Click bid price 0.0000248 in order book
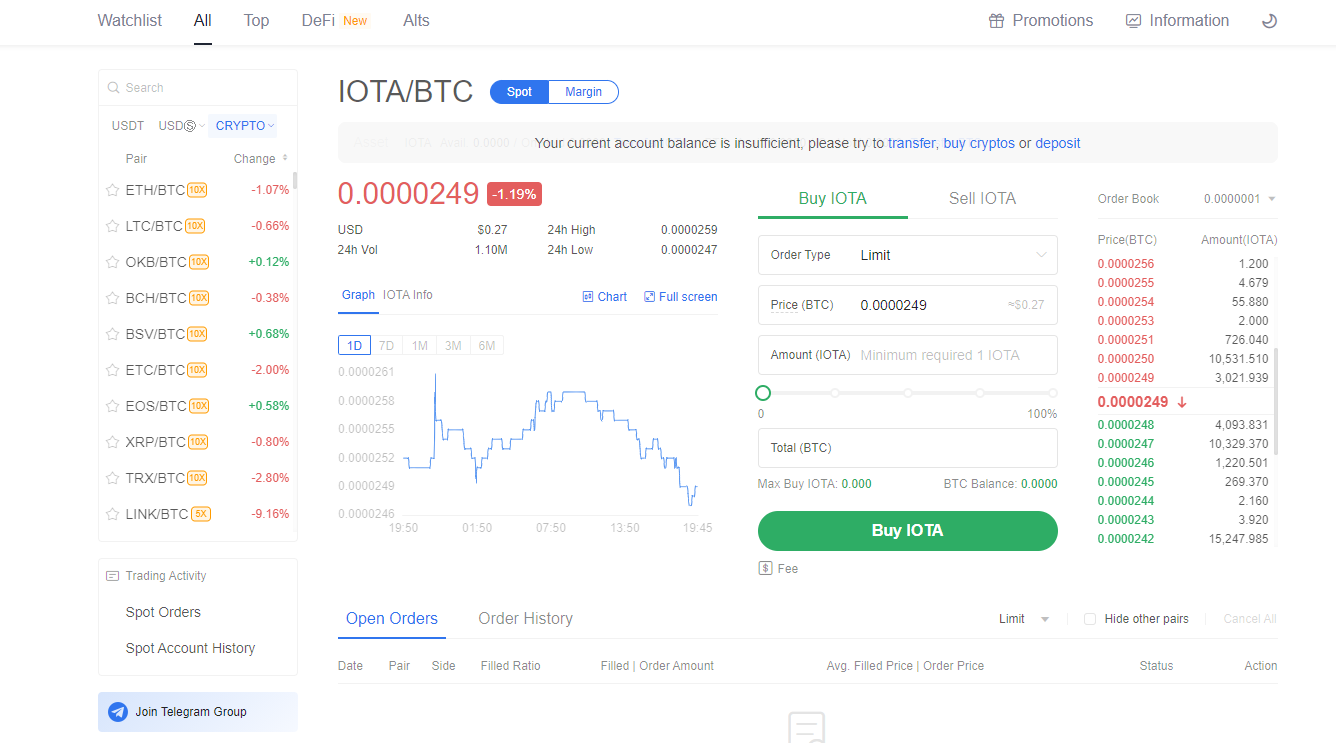 pyautogui.click(x=1125, y=425)
